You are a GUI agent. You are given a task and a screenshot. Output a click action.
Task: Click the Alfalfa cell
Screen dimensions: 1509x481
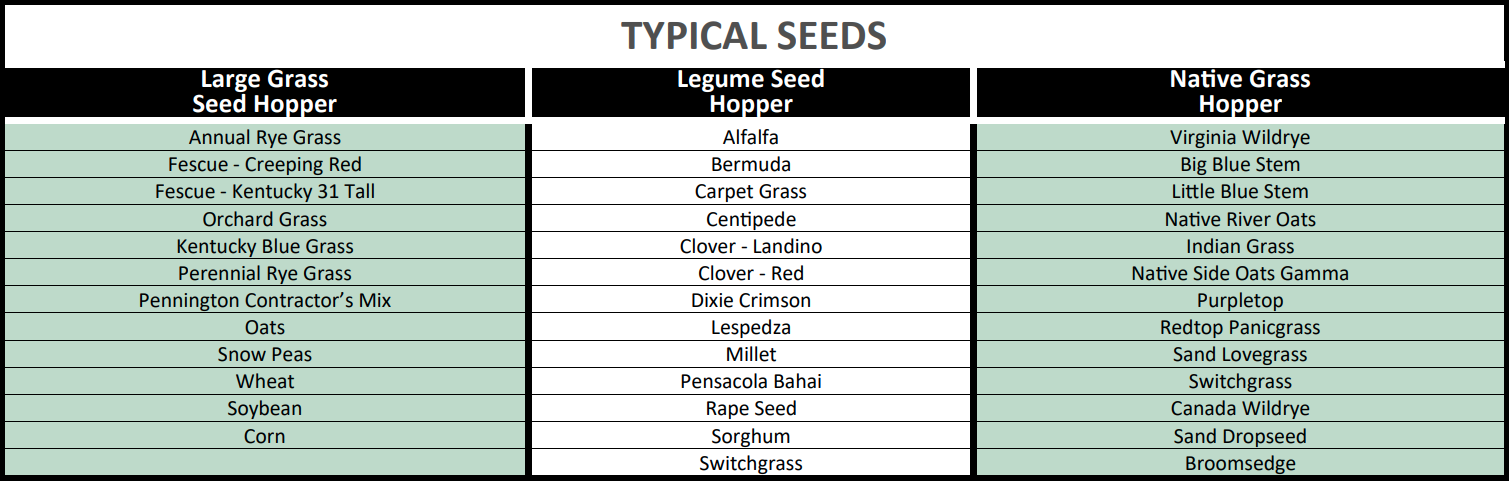(751, 138)
